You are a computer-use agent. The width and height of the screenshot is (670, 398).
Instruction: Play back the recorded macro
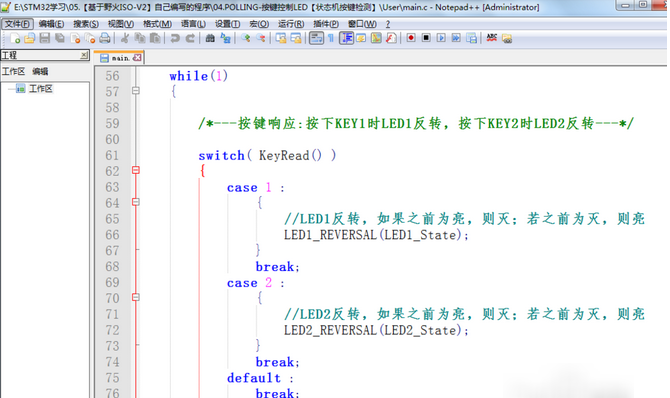click(441, 38)
